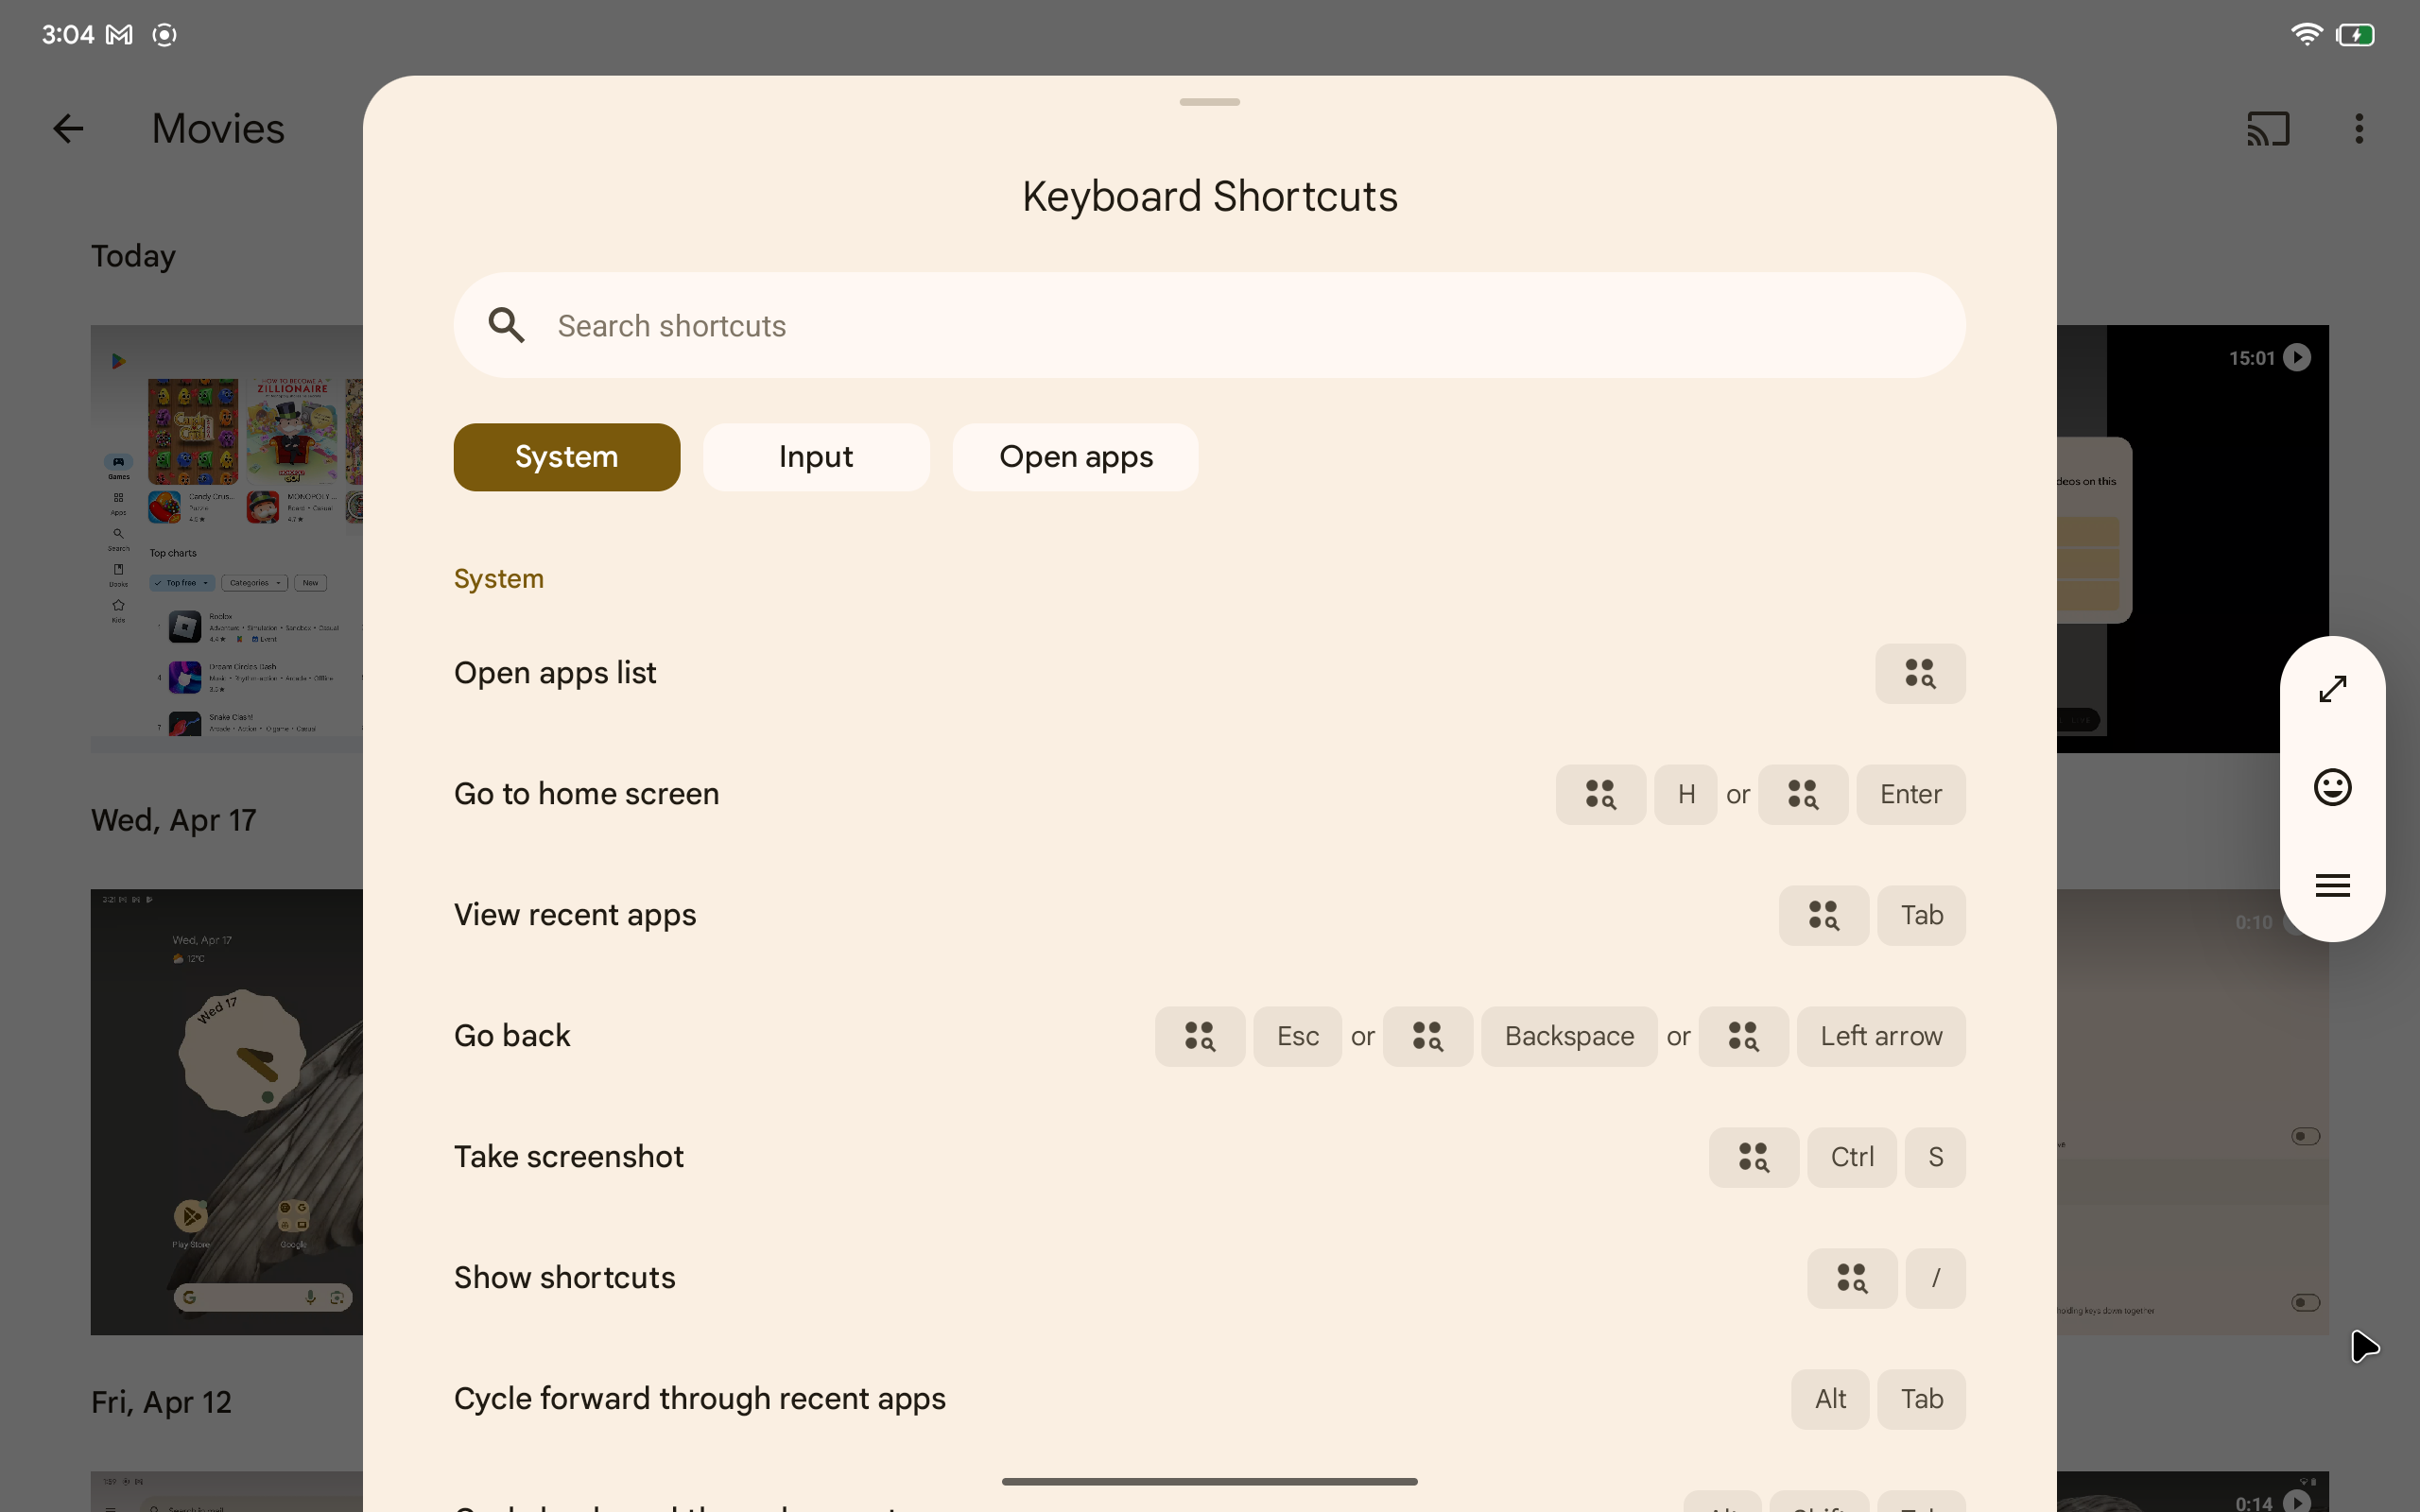The image size is (2420, 1512).
Task: Switch to the Open apps tab
Action: pos(1075,456)
